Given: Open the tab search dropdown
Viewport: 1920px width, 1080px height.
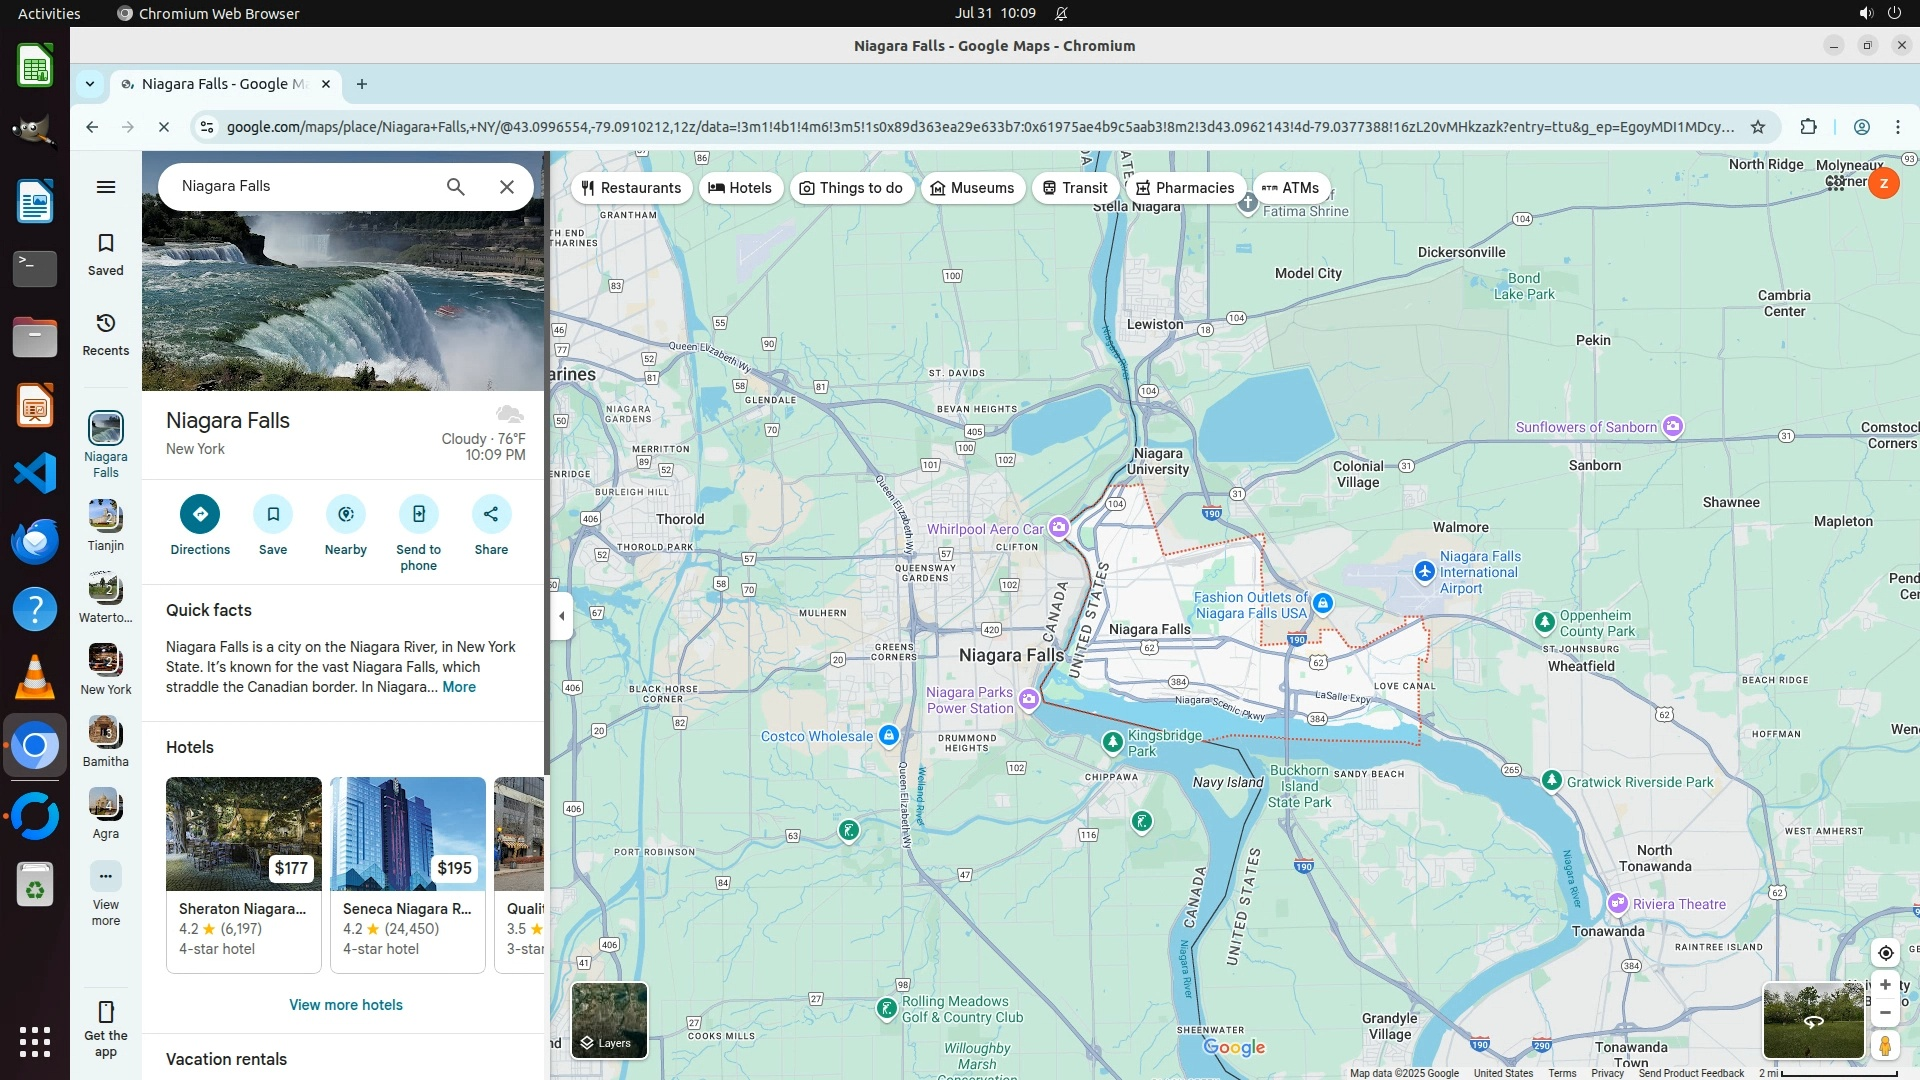Looking at the screenshot, I should tap(90, 84).
